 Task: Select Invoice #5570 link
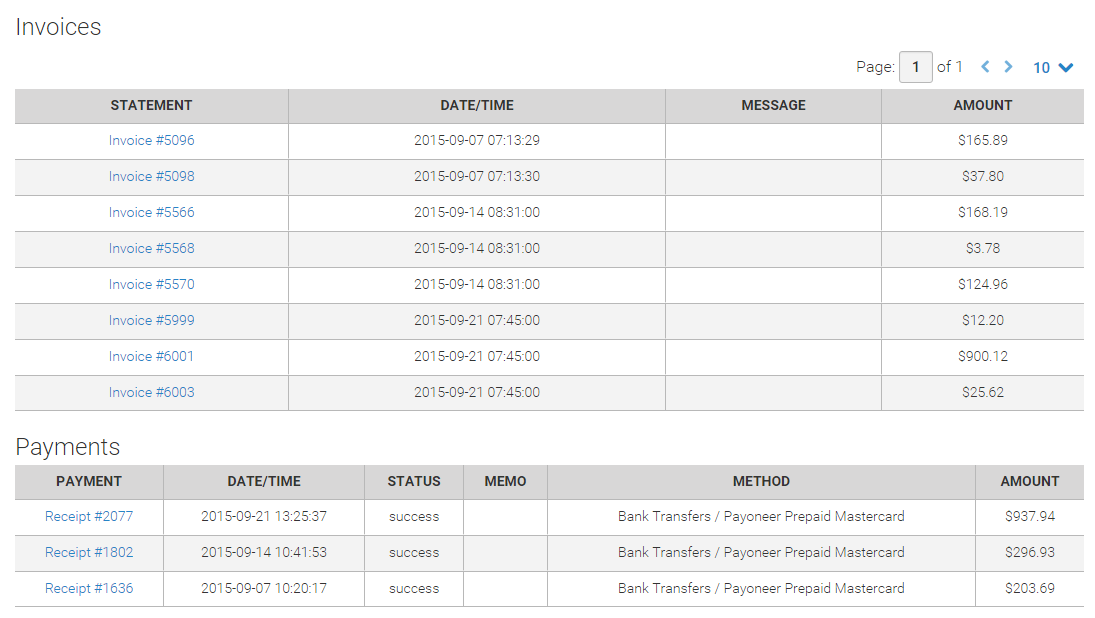[152, 285]
